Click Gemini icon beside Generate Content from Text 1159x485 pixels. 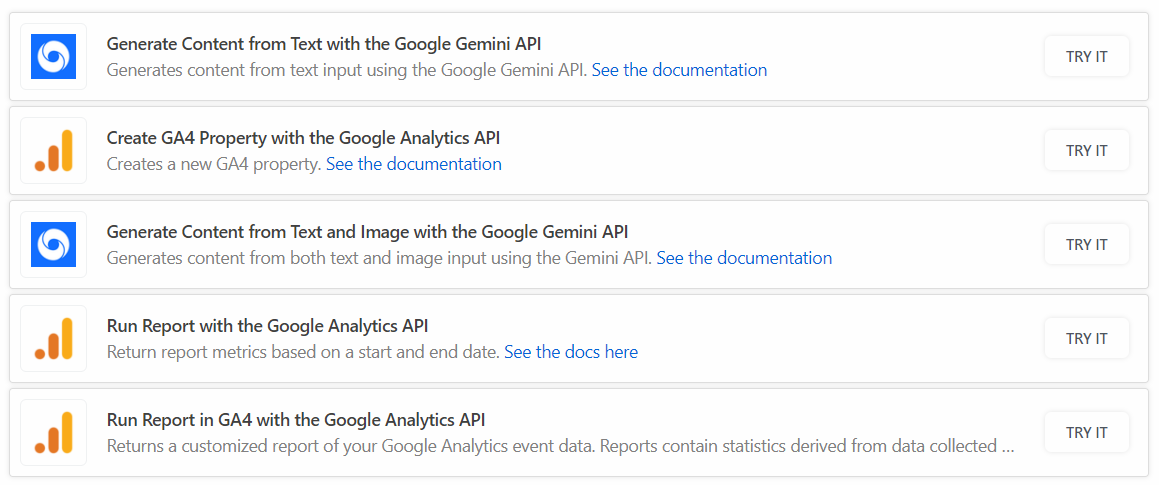coord(53,56)
